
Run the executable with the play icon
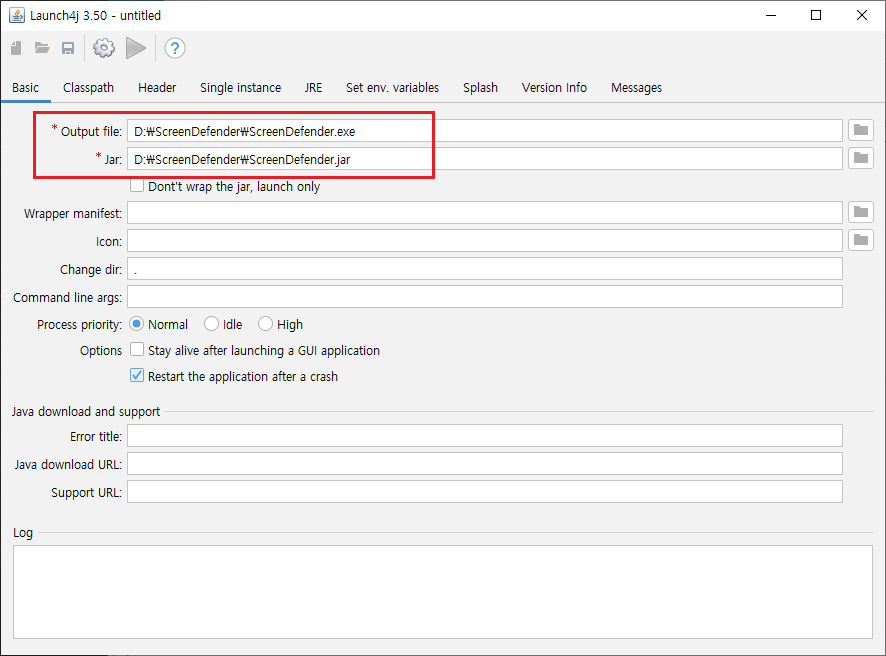pyautogui.click(x=136, y=48)
